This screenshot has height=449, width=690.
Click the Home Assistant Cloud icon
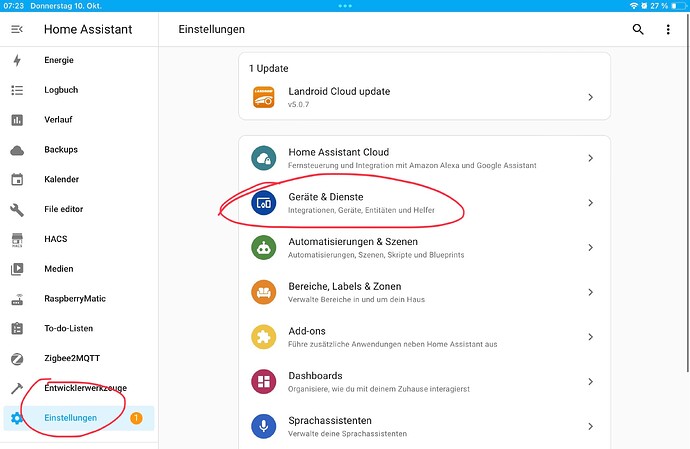264,158
